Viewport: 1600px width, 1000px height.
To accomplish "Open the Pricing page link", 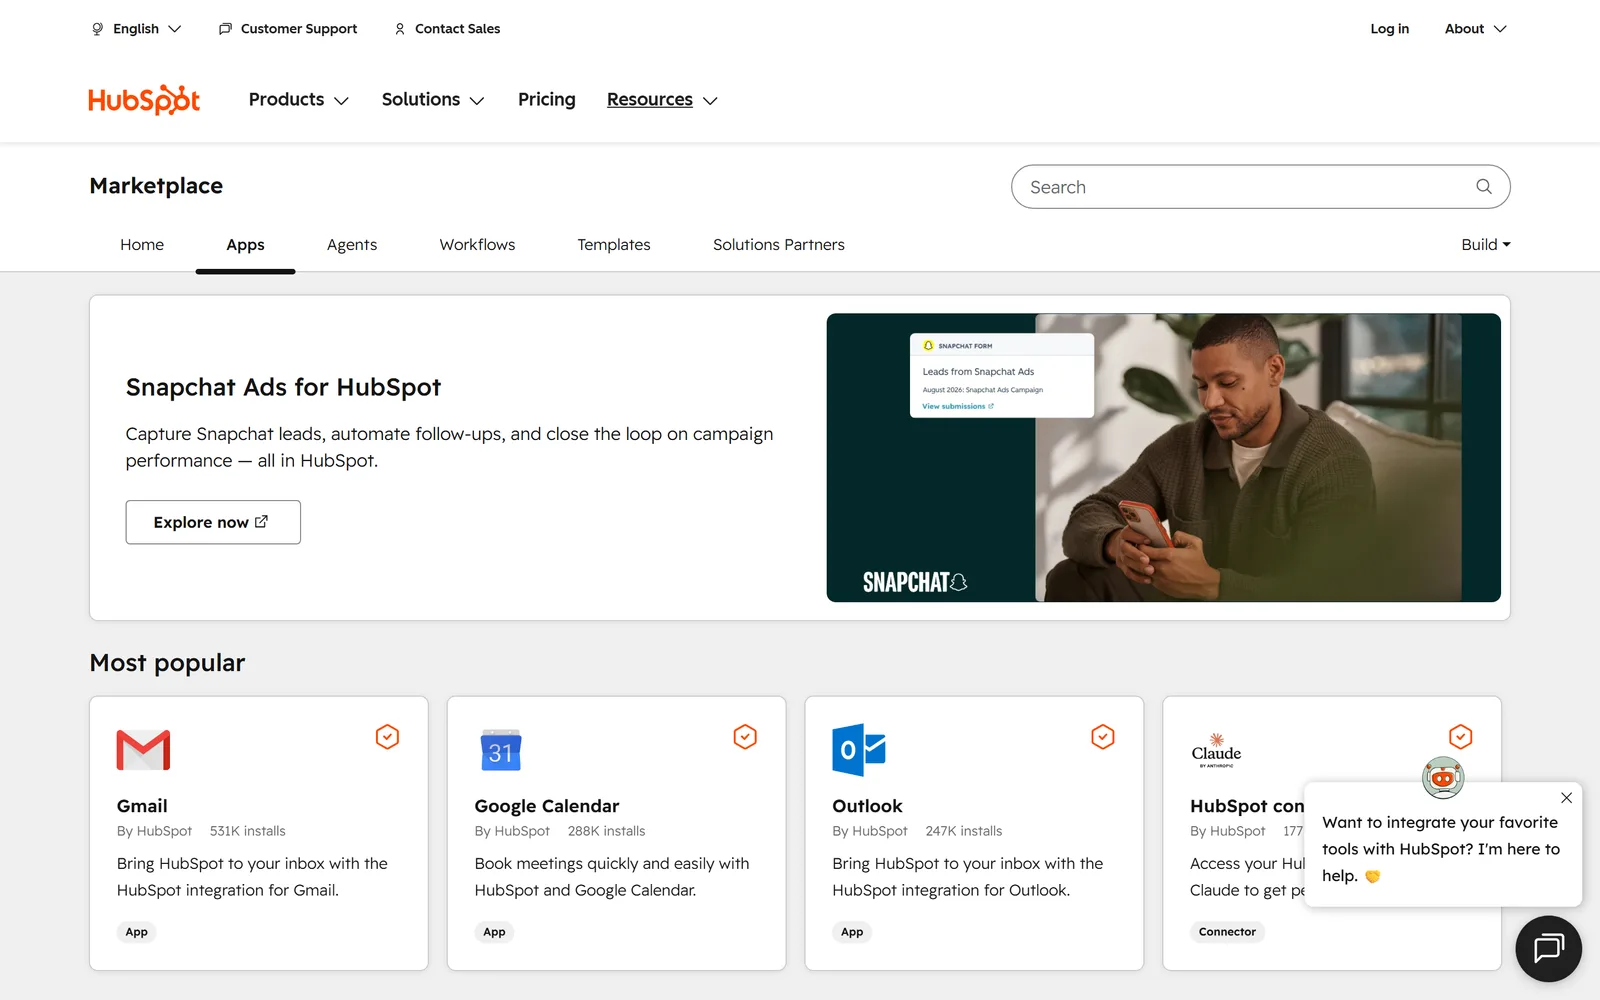I will click(x=547, y=100).
